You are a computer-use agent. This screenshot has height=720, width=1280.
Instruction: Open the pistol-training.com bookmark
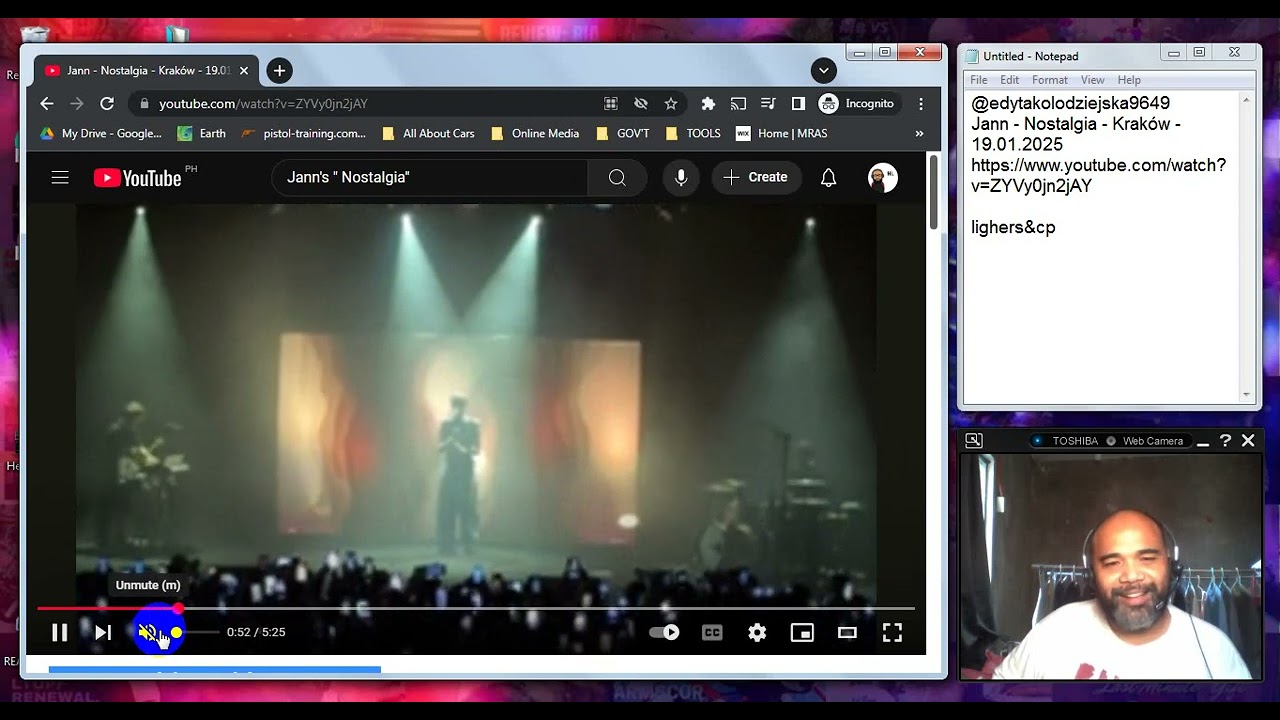tap(304, 133)
